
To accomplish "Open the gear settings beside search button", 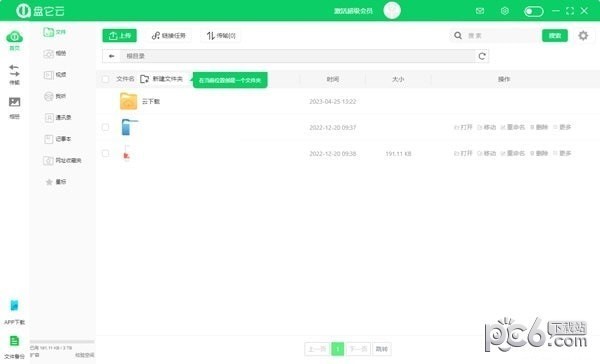I will tap(583, 36).
